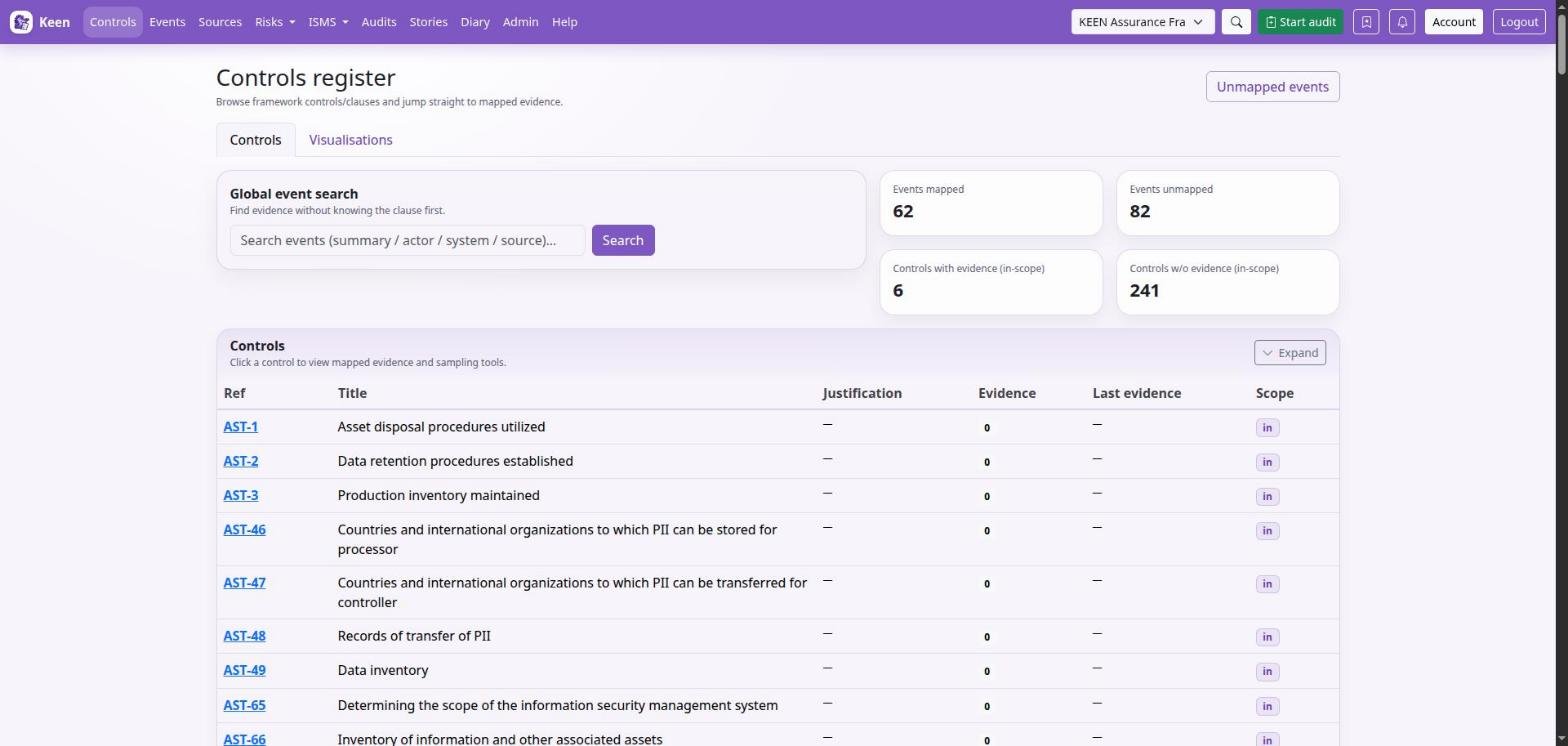Viewport: 1568px width, 746px height.
Task: Click Controls with evidence card showing 6
Action: [991, 282]
